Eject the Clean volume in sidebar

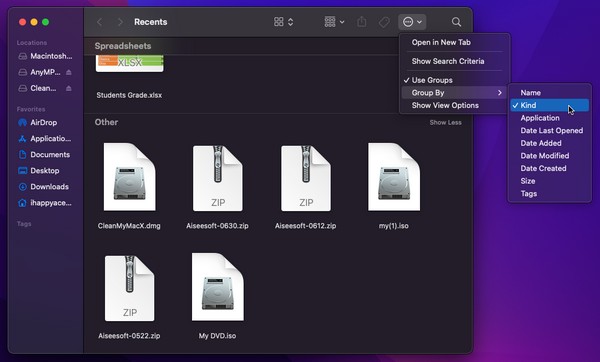point(68,88)
